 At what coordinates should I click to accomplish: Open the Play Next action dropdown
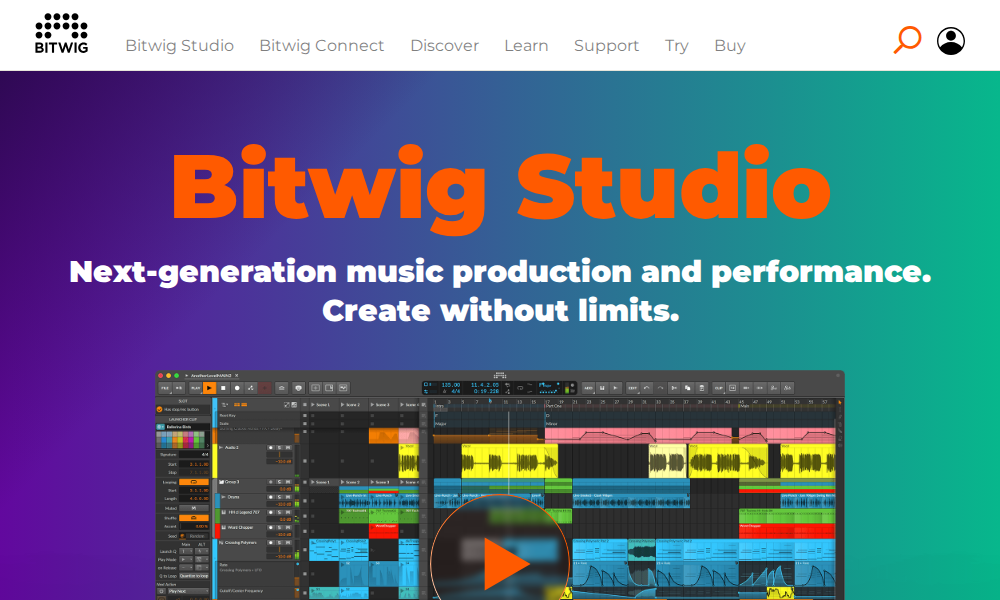tap(188, 591)
